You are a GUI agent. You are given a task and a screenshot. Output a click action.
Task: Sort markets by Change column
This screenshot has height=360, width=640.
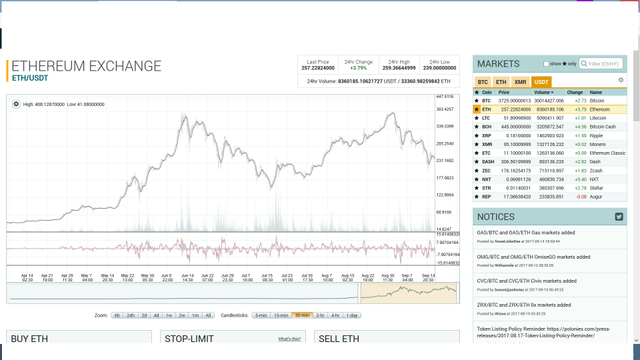pos(574,92)
